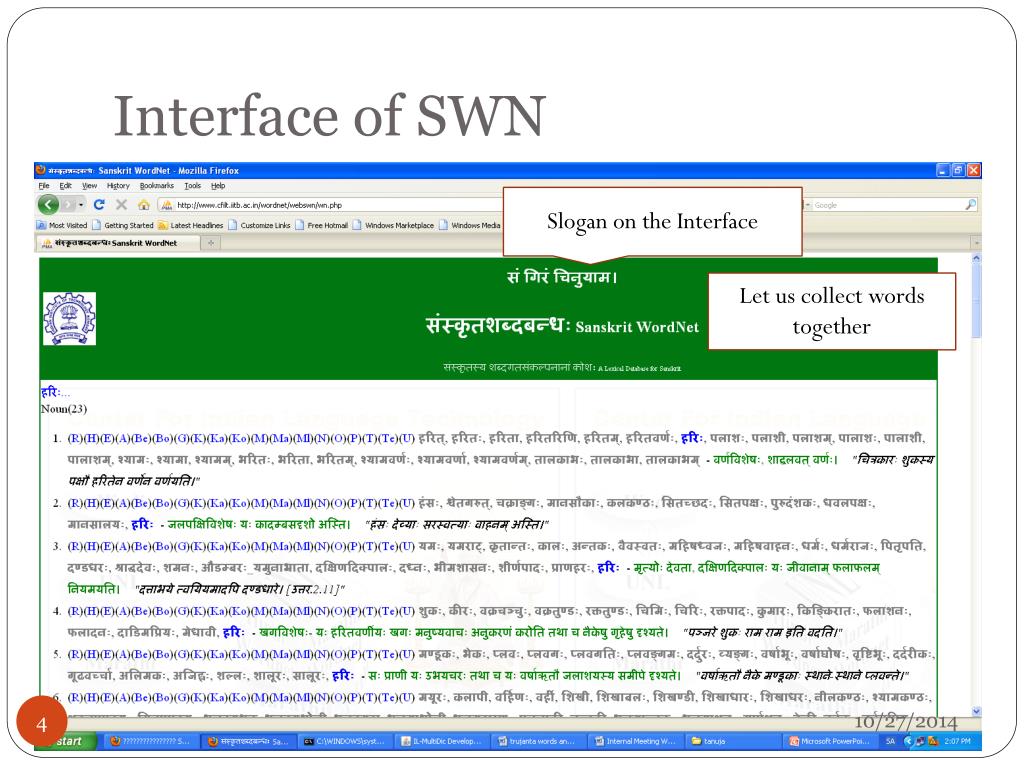
Task: Open the back/forward history dropdown arrow
Action: (x=82, y=205)
